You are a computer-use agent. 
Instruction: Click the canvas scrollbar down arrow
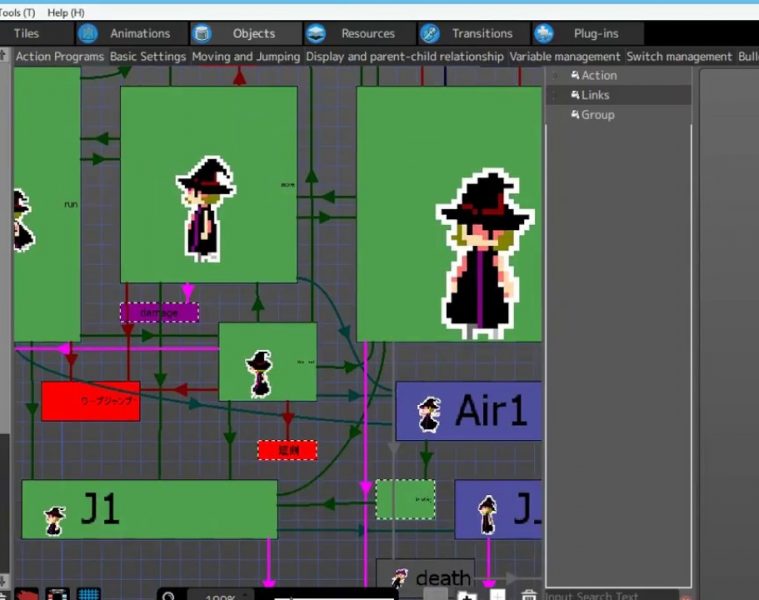point(2,580)
